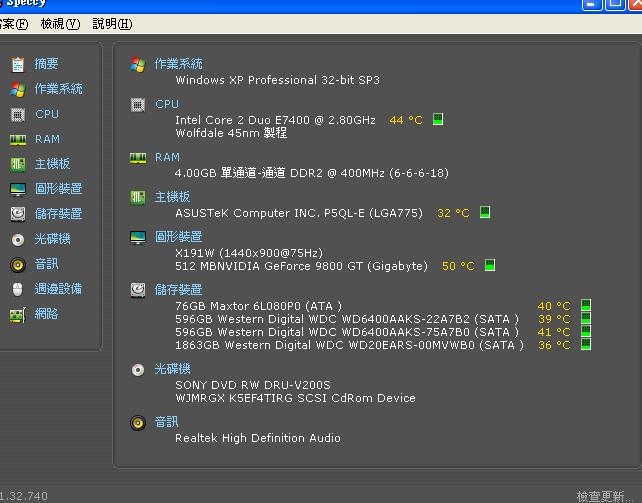This screenshot has width=642, height=503.
Task: Open the 主機板 heading link in summary
Action: [172, 197]
